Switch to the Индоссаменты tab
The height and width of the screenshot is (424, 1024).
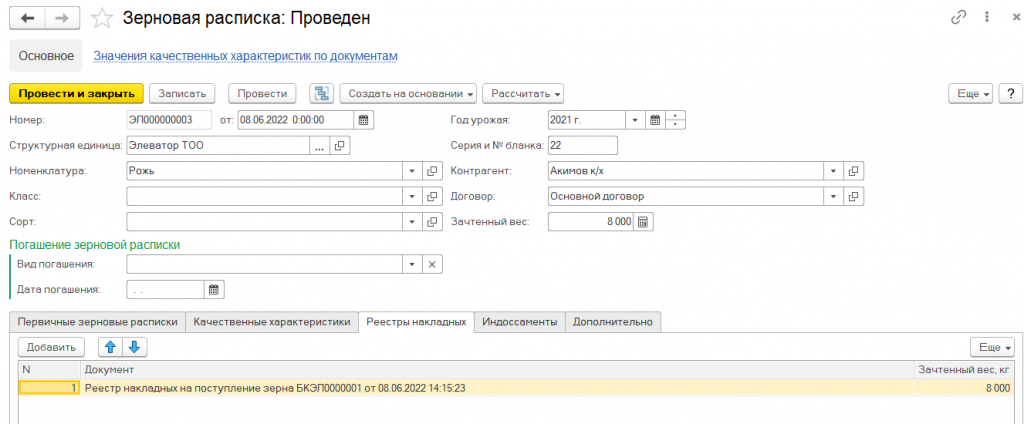(x=519, y=321)
